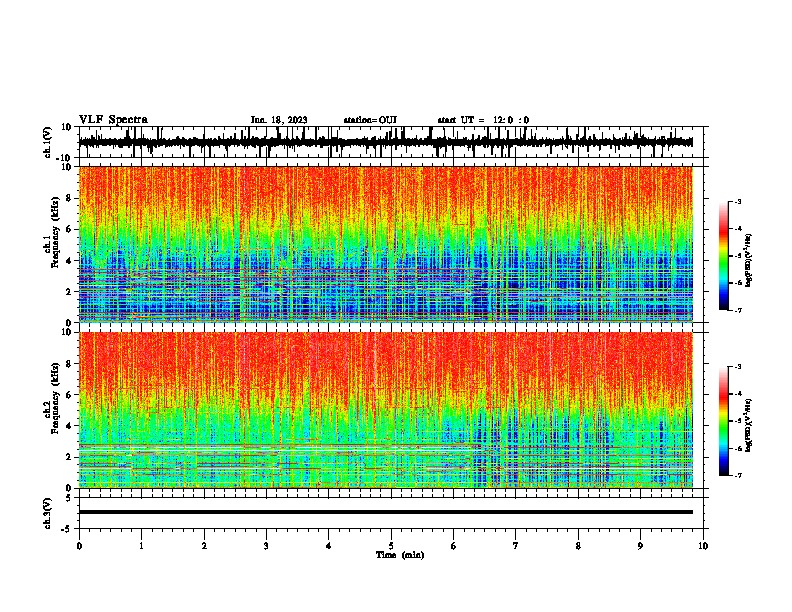Click the time axis tick label '7'

point(516,546)
